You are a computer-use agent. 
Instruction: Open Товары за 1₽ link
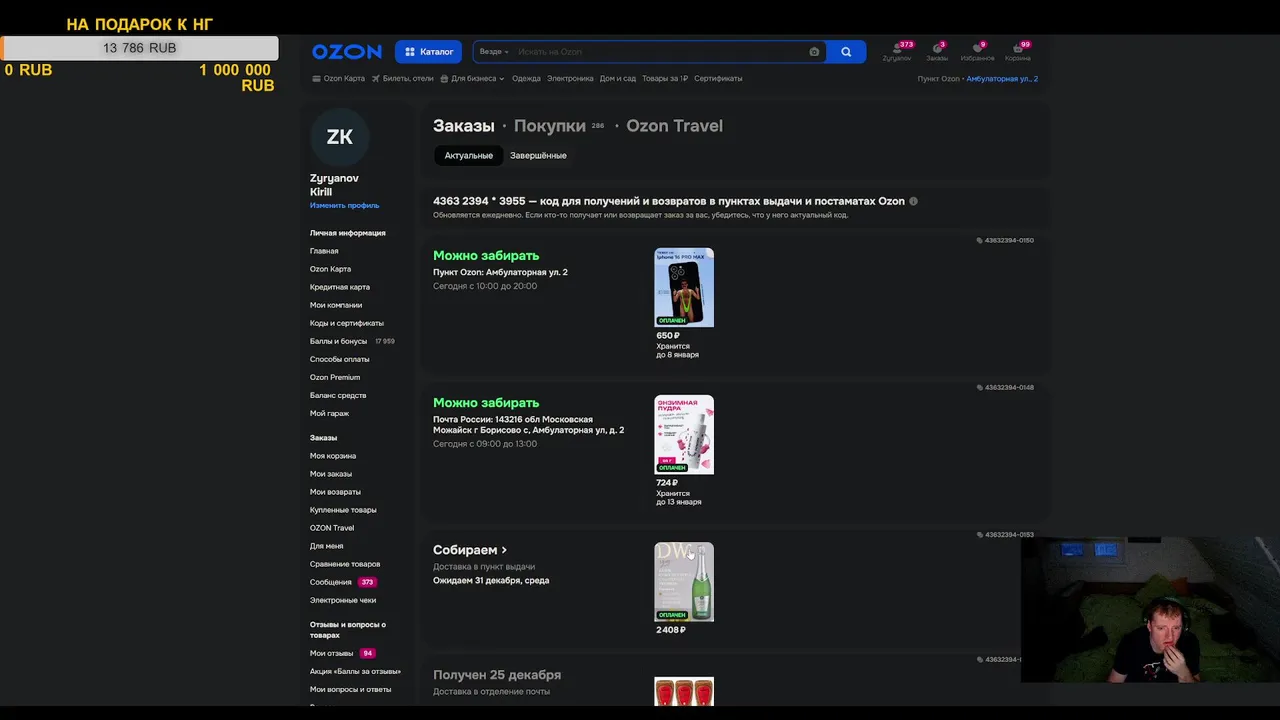(x=665, y=78)
